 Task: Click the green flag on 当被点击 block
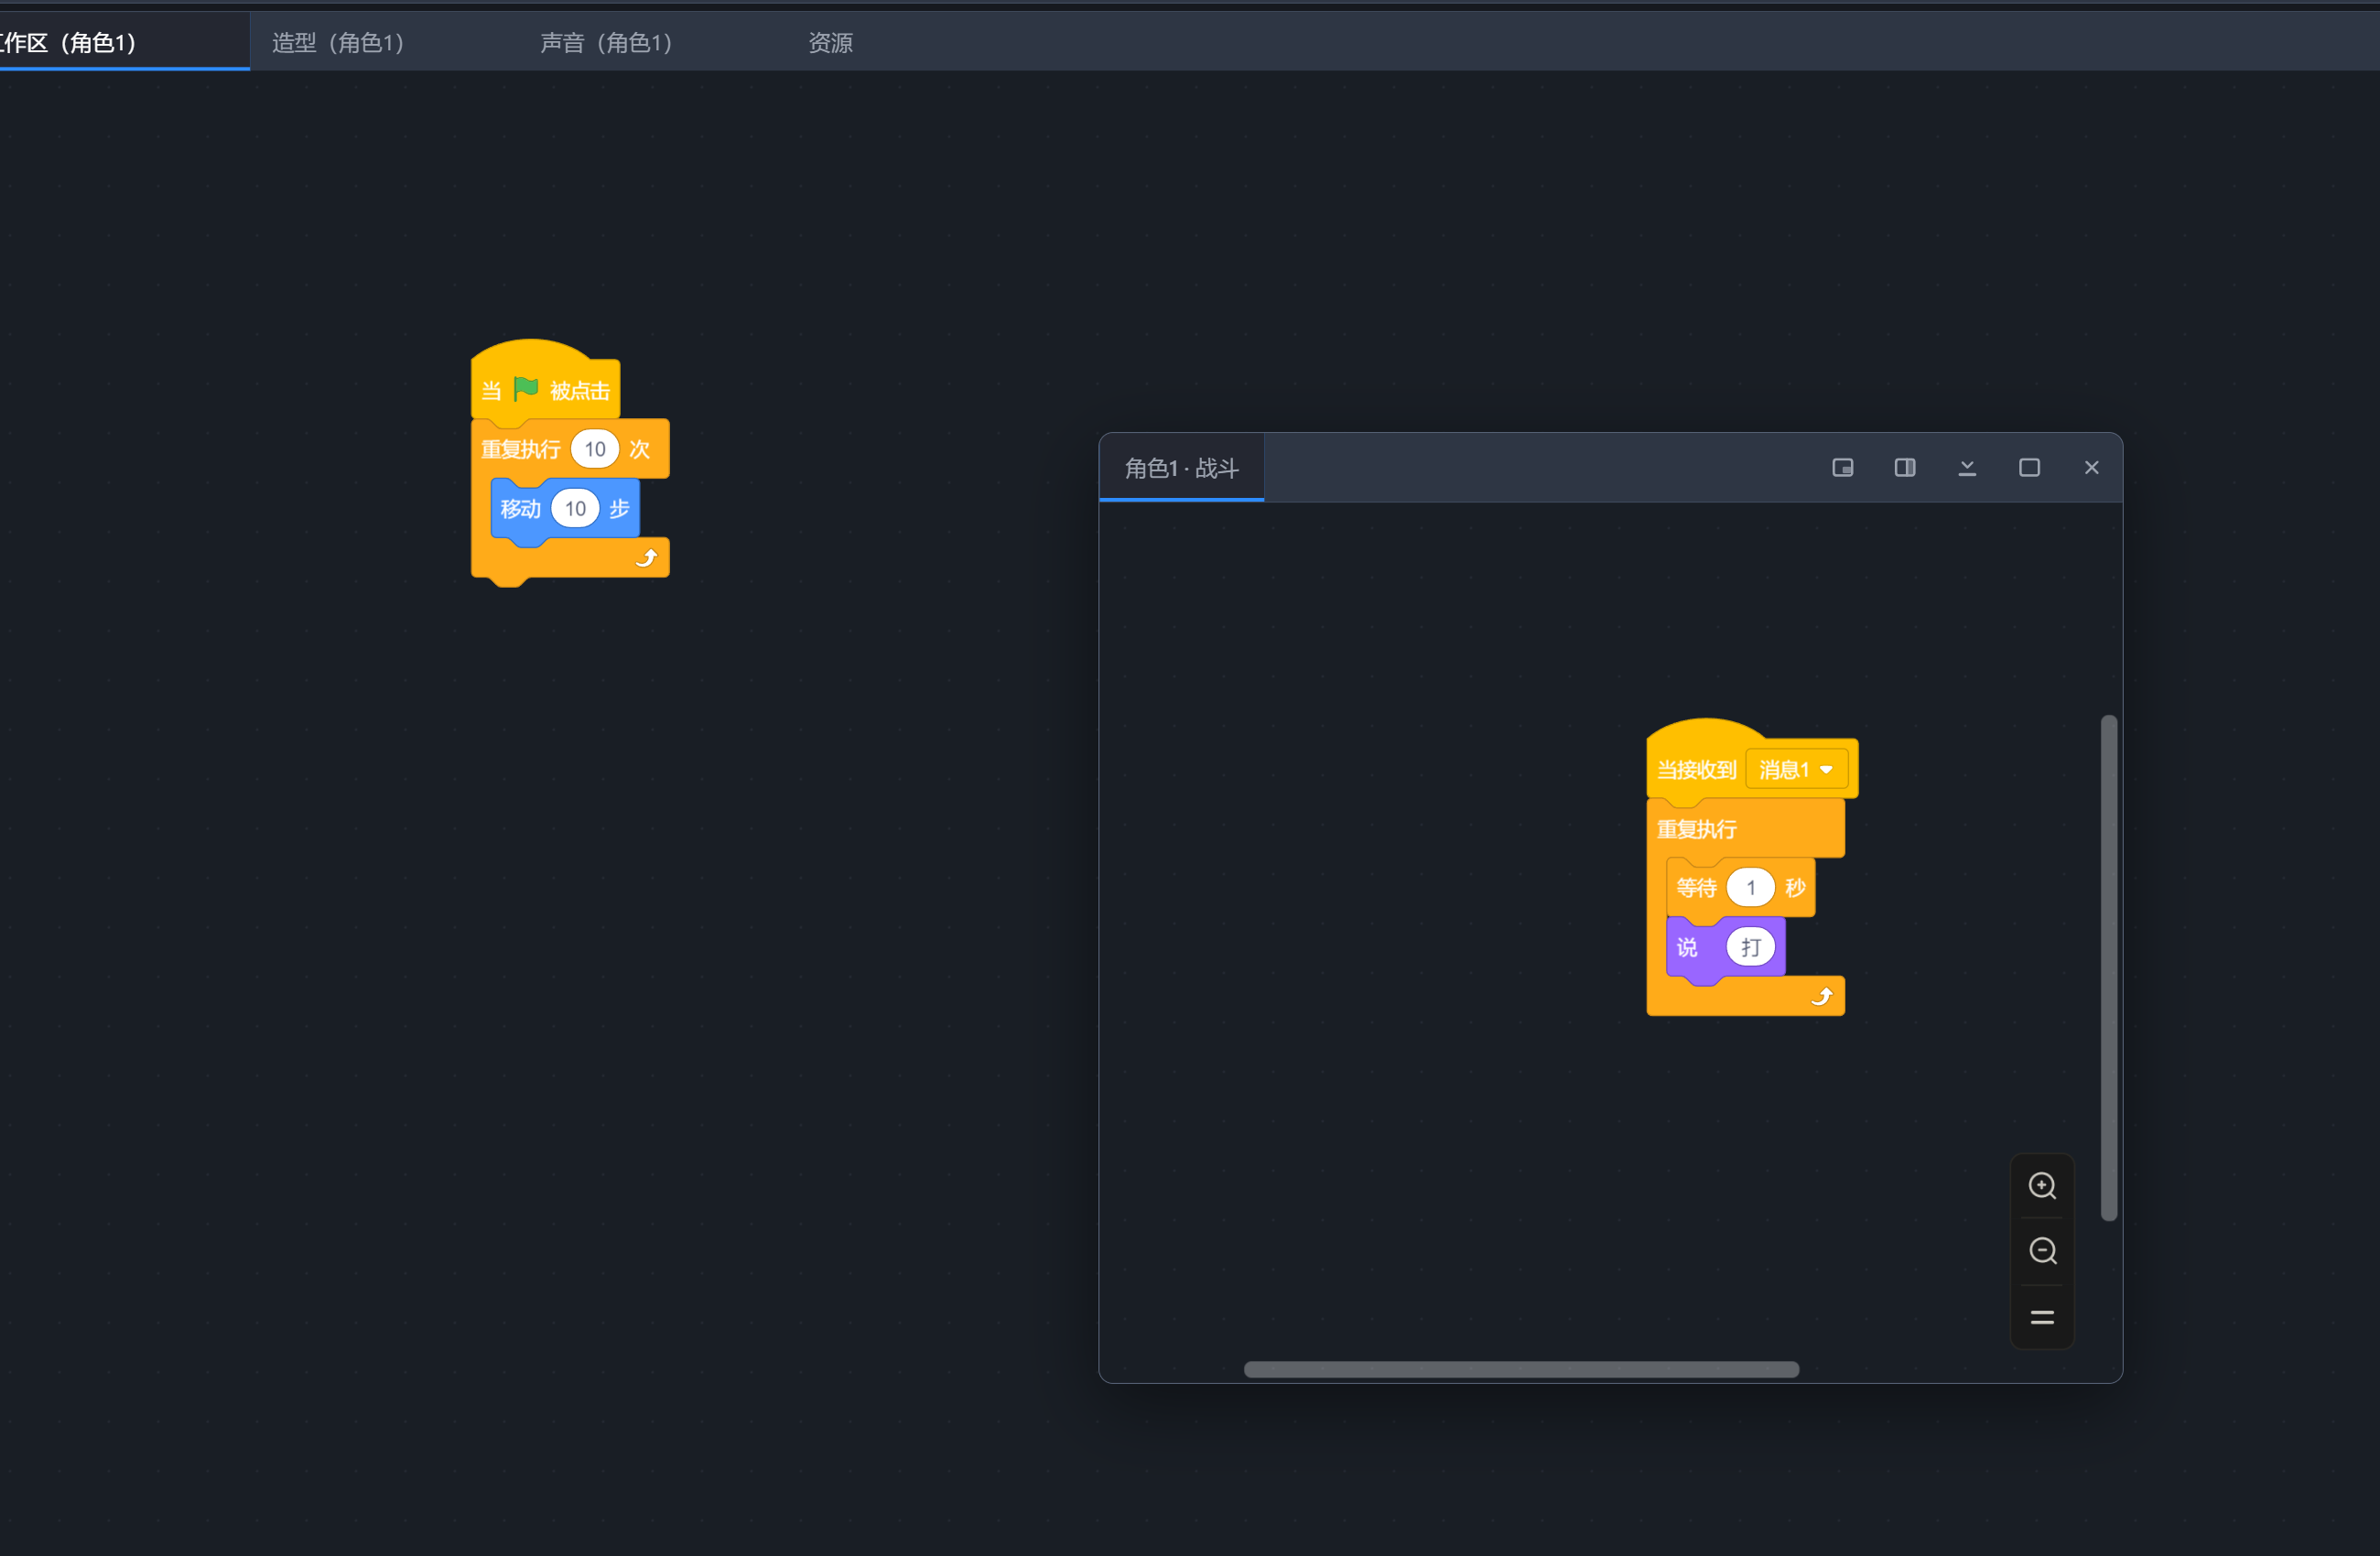tap(526, 389)
